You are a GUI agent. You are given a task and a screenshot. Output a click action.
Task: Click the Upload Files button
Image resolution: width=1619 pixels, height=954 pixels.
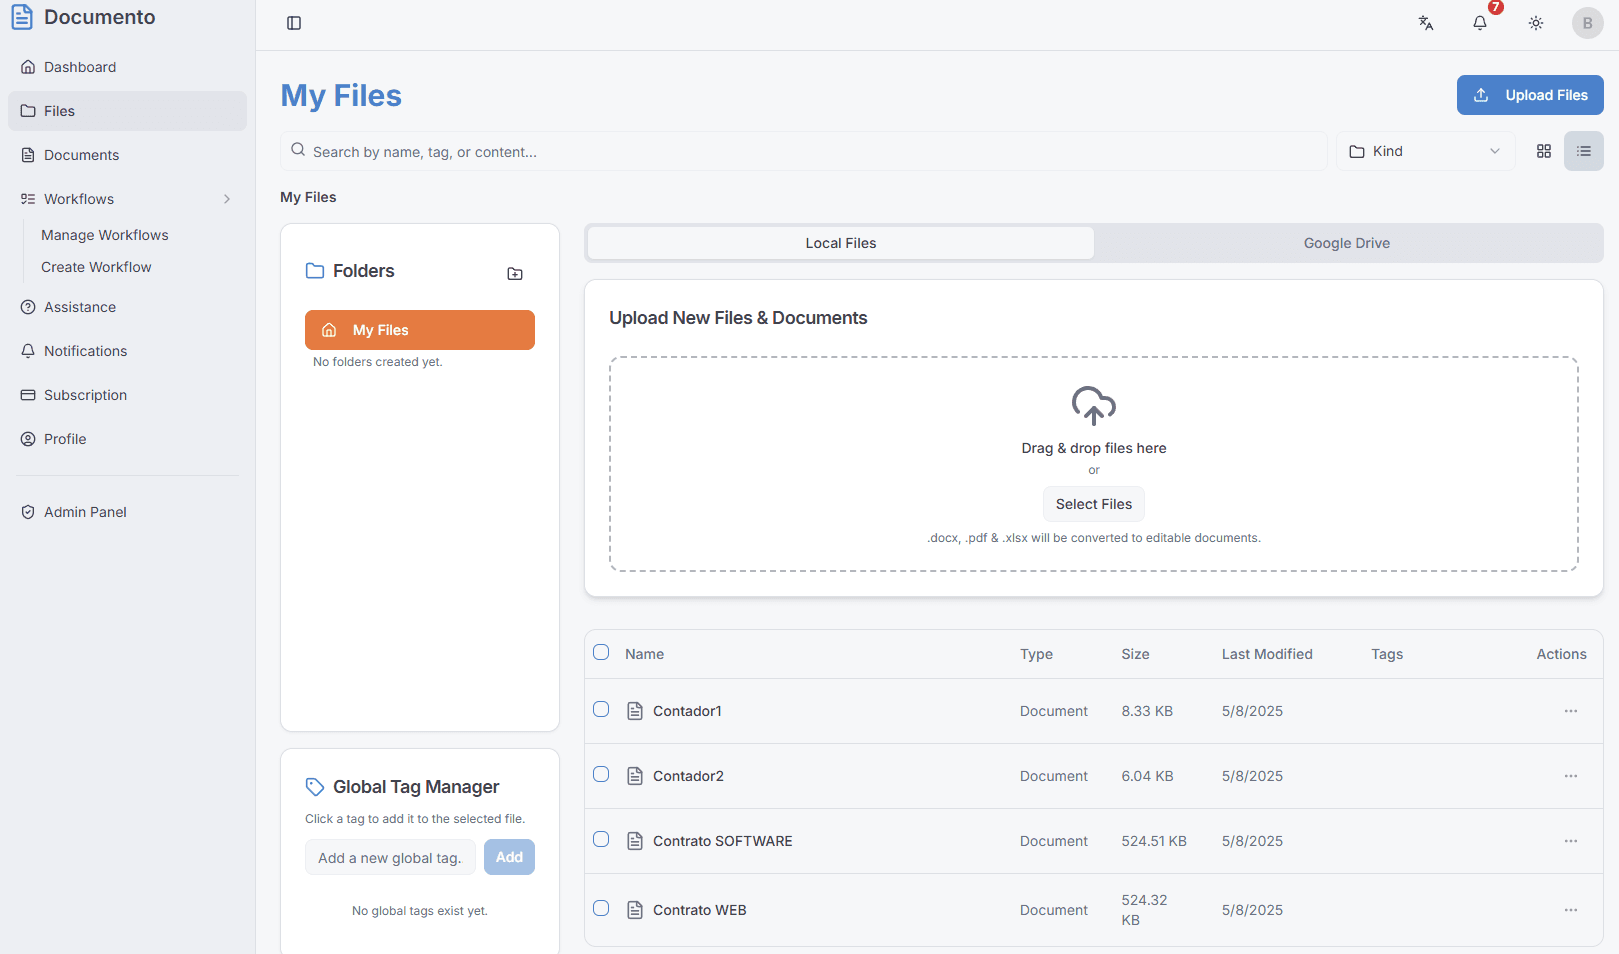click(1529, 95)
